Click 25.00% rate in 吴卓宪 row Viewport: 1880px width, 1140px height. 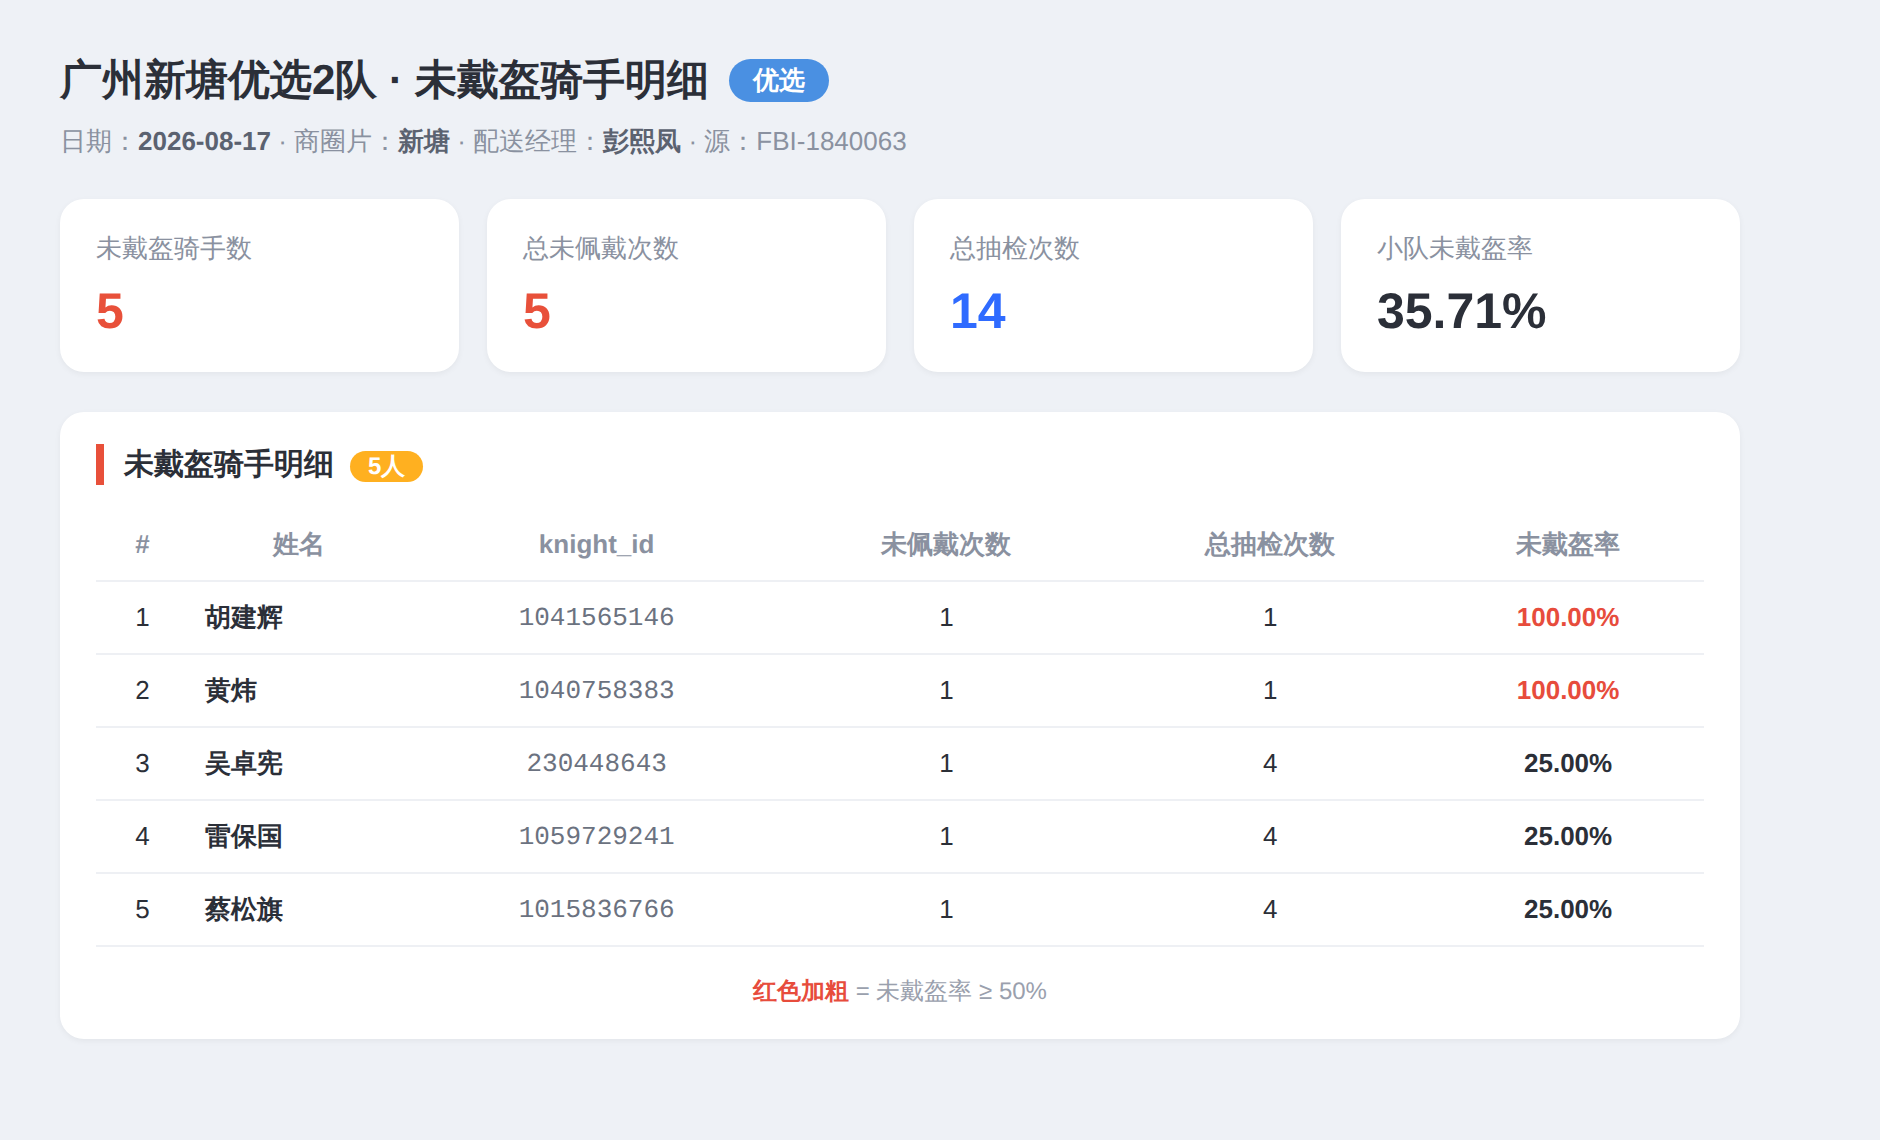click(1567, 764)
